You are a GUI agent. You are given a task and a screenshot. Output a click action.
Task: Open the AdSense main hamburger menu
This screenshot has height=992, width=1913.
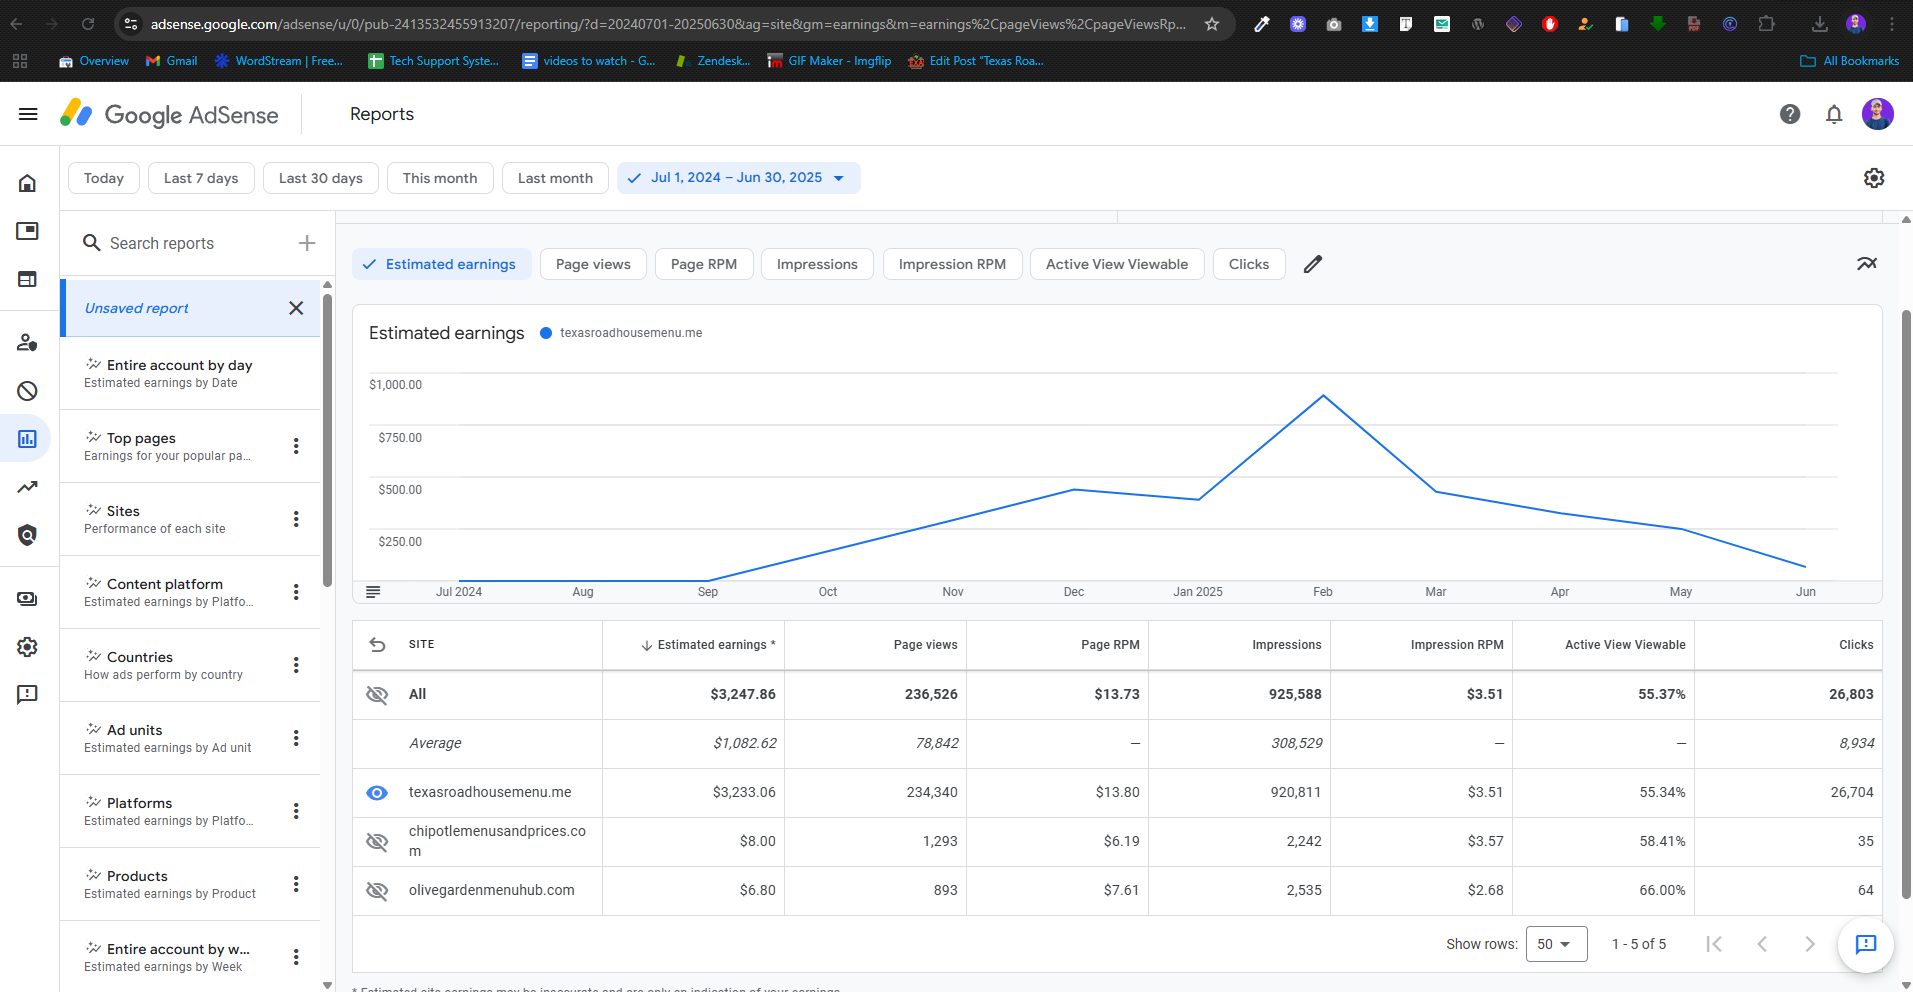pyautogui.click(x=28, y=114)
